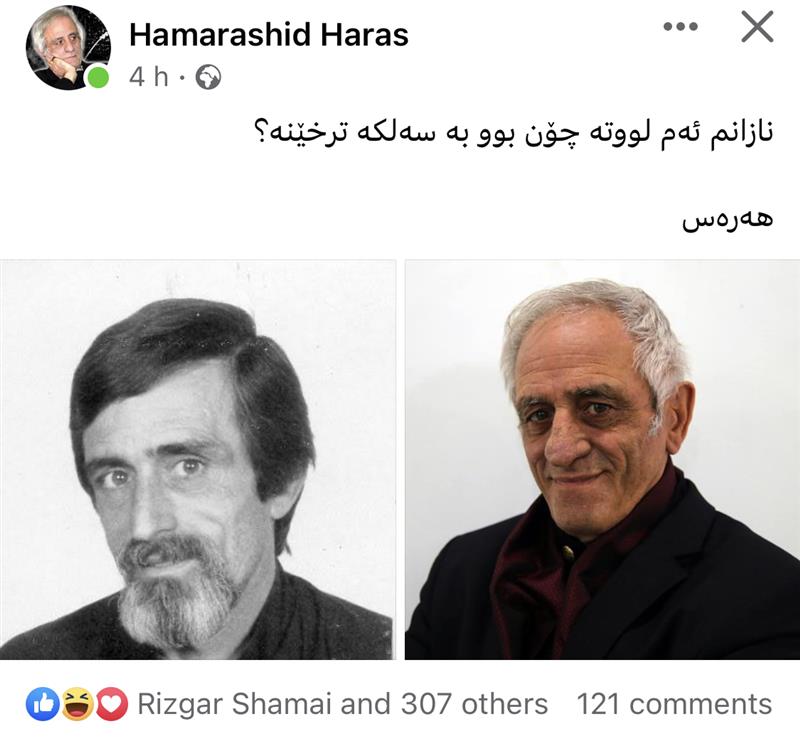Image resolution: width=800 pixels, height=738 pixels.
Task: Click the signature word هەرەس
Action: point(728,219)
